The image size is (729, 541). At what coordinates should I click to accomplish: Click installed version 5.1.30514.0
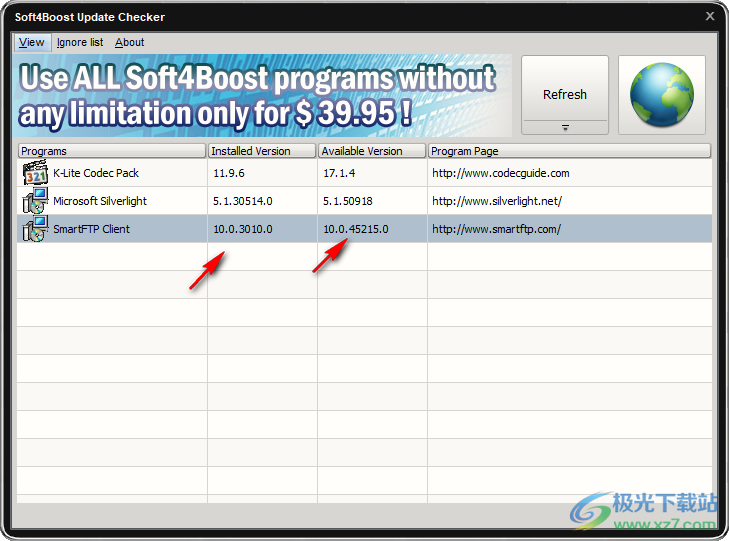[x=243, y=201]
